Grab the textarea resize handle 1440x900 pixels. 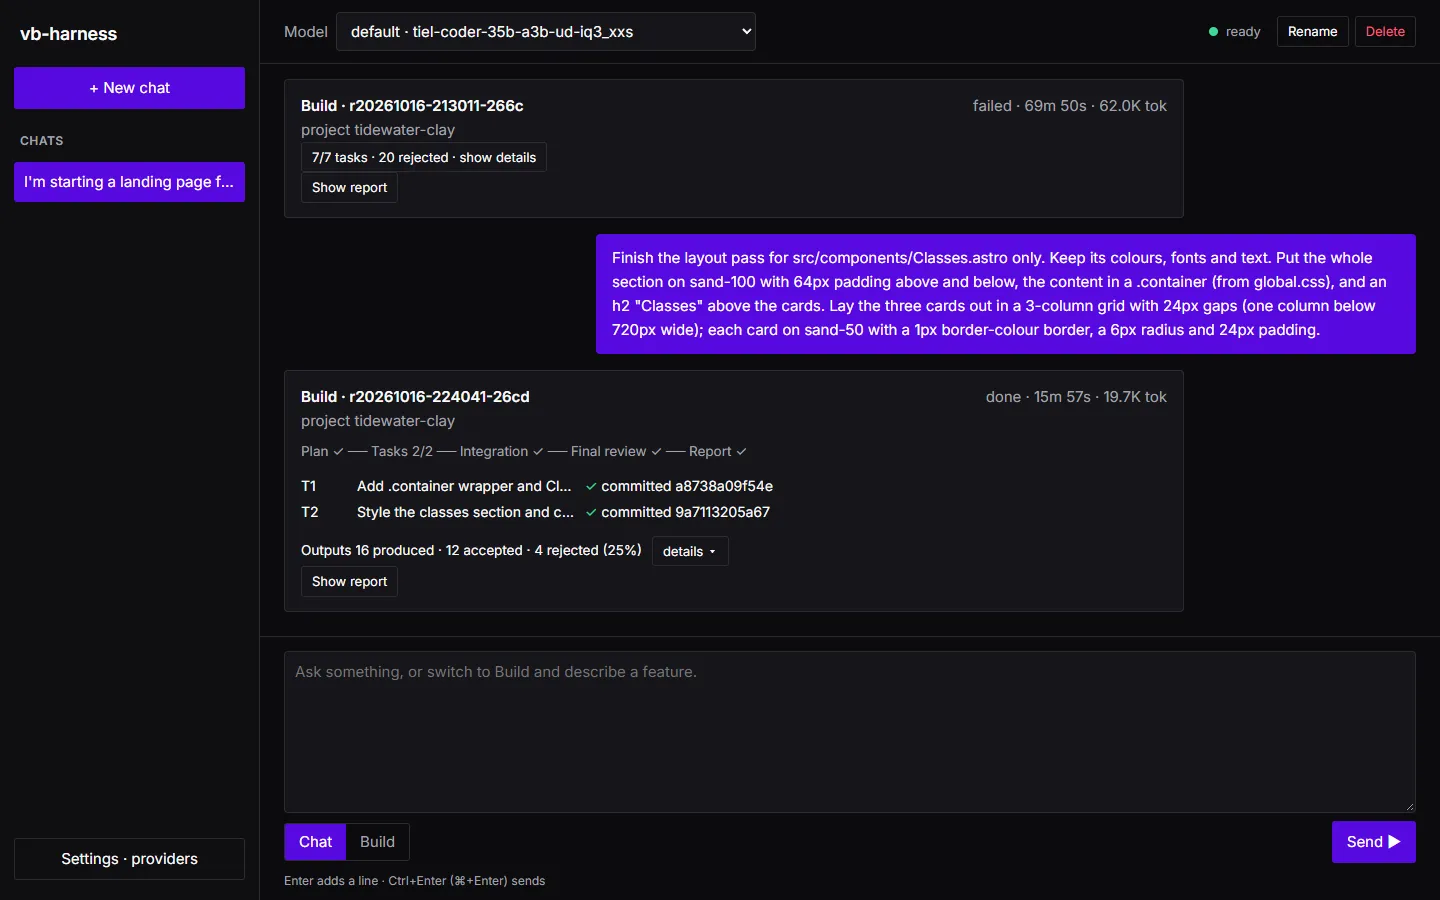click(x=1409, y=806)
